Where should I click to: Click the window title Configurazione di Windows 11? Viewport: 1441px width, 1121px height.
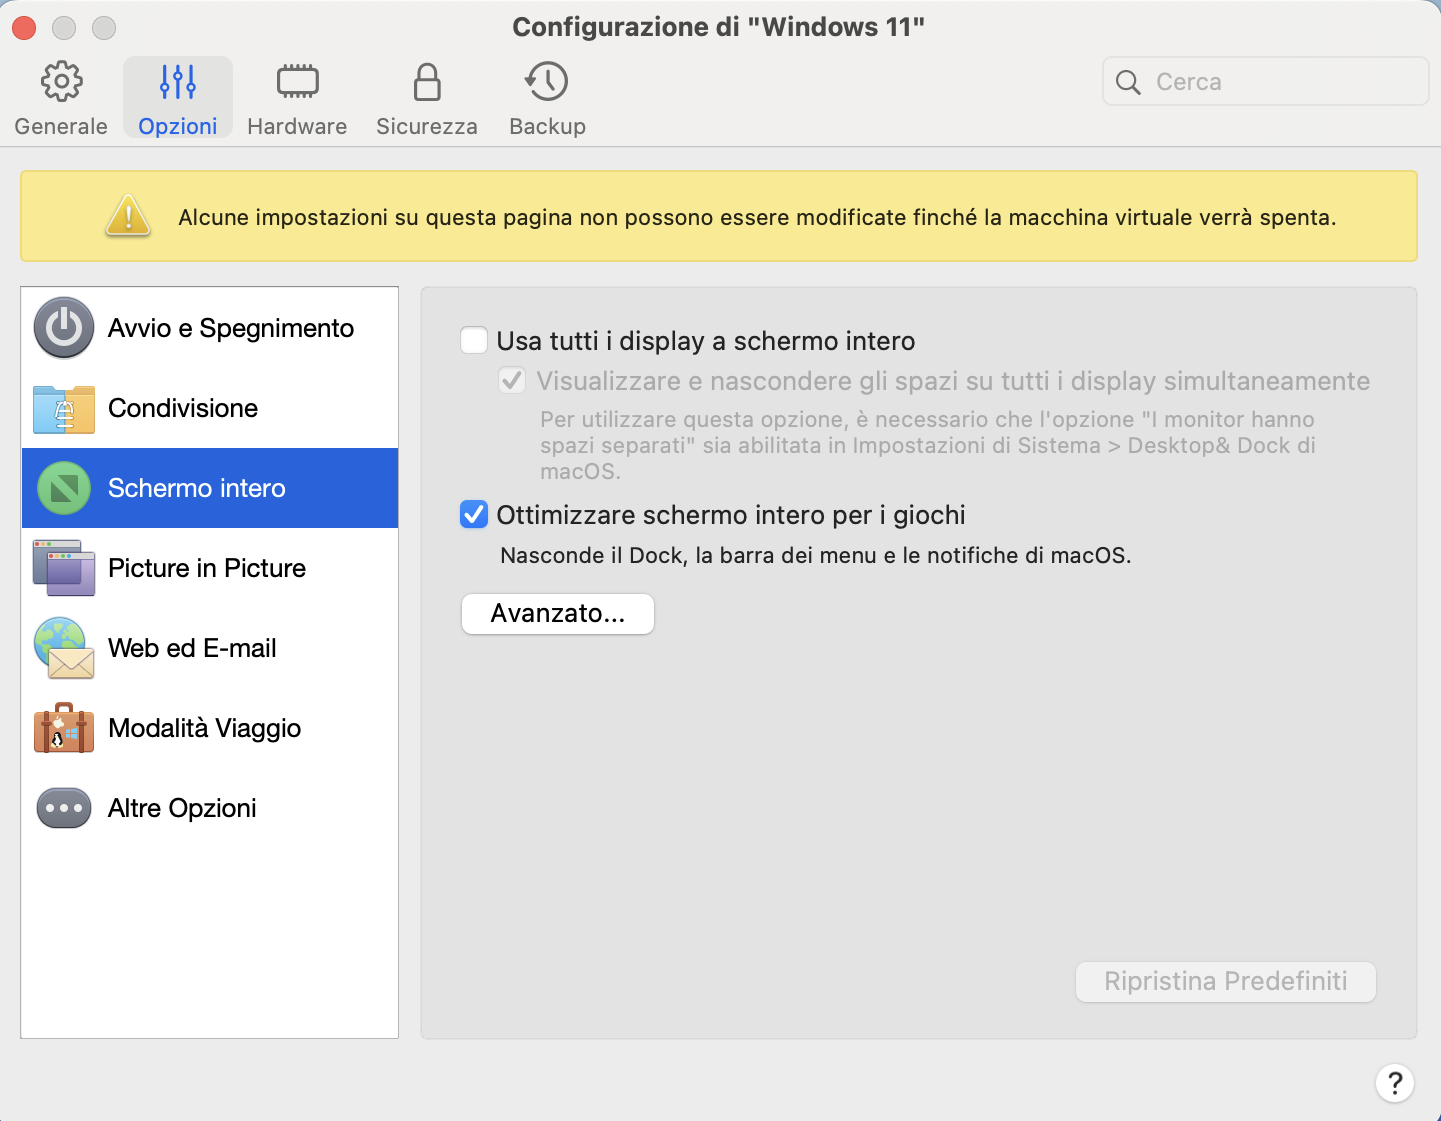(718, 27)
